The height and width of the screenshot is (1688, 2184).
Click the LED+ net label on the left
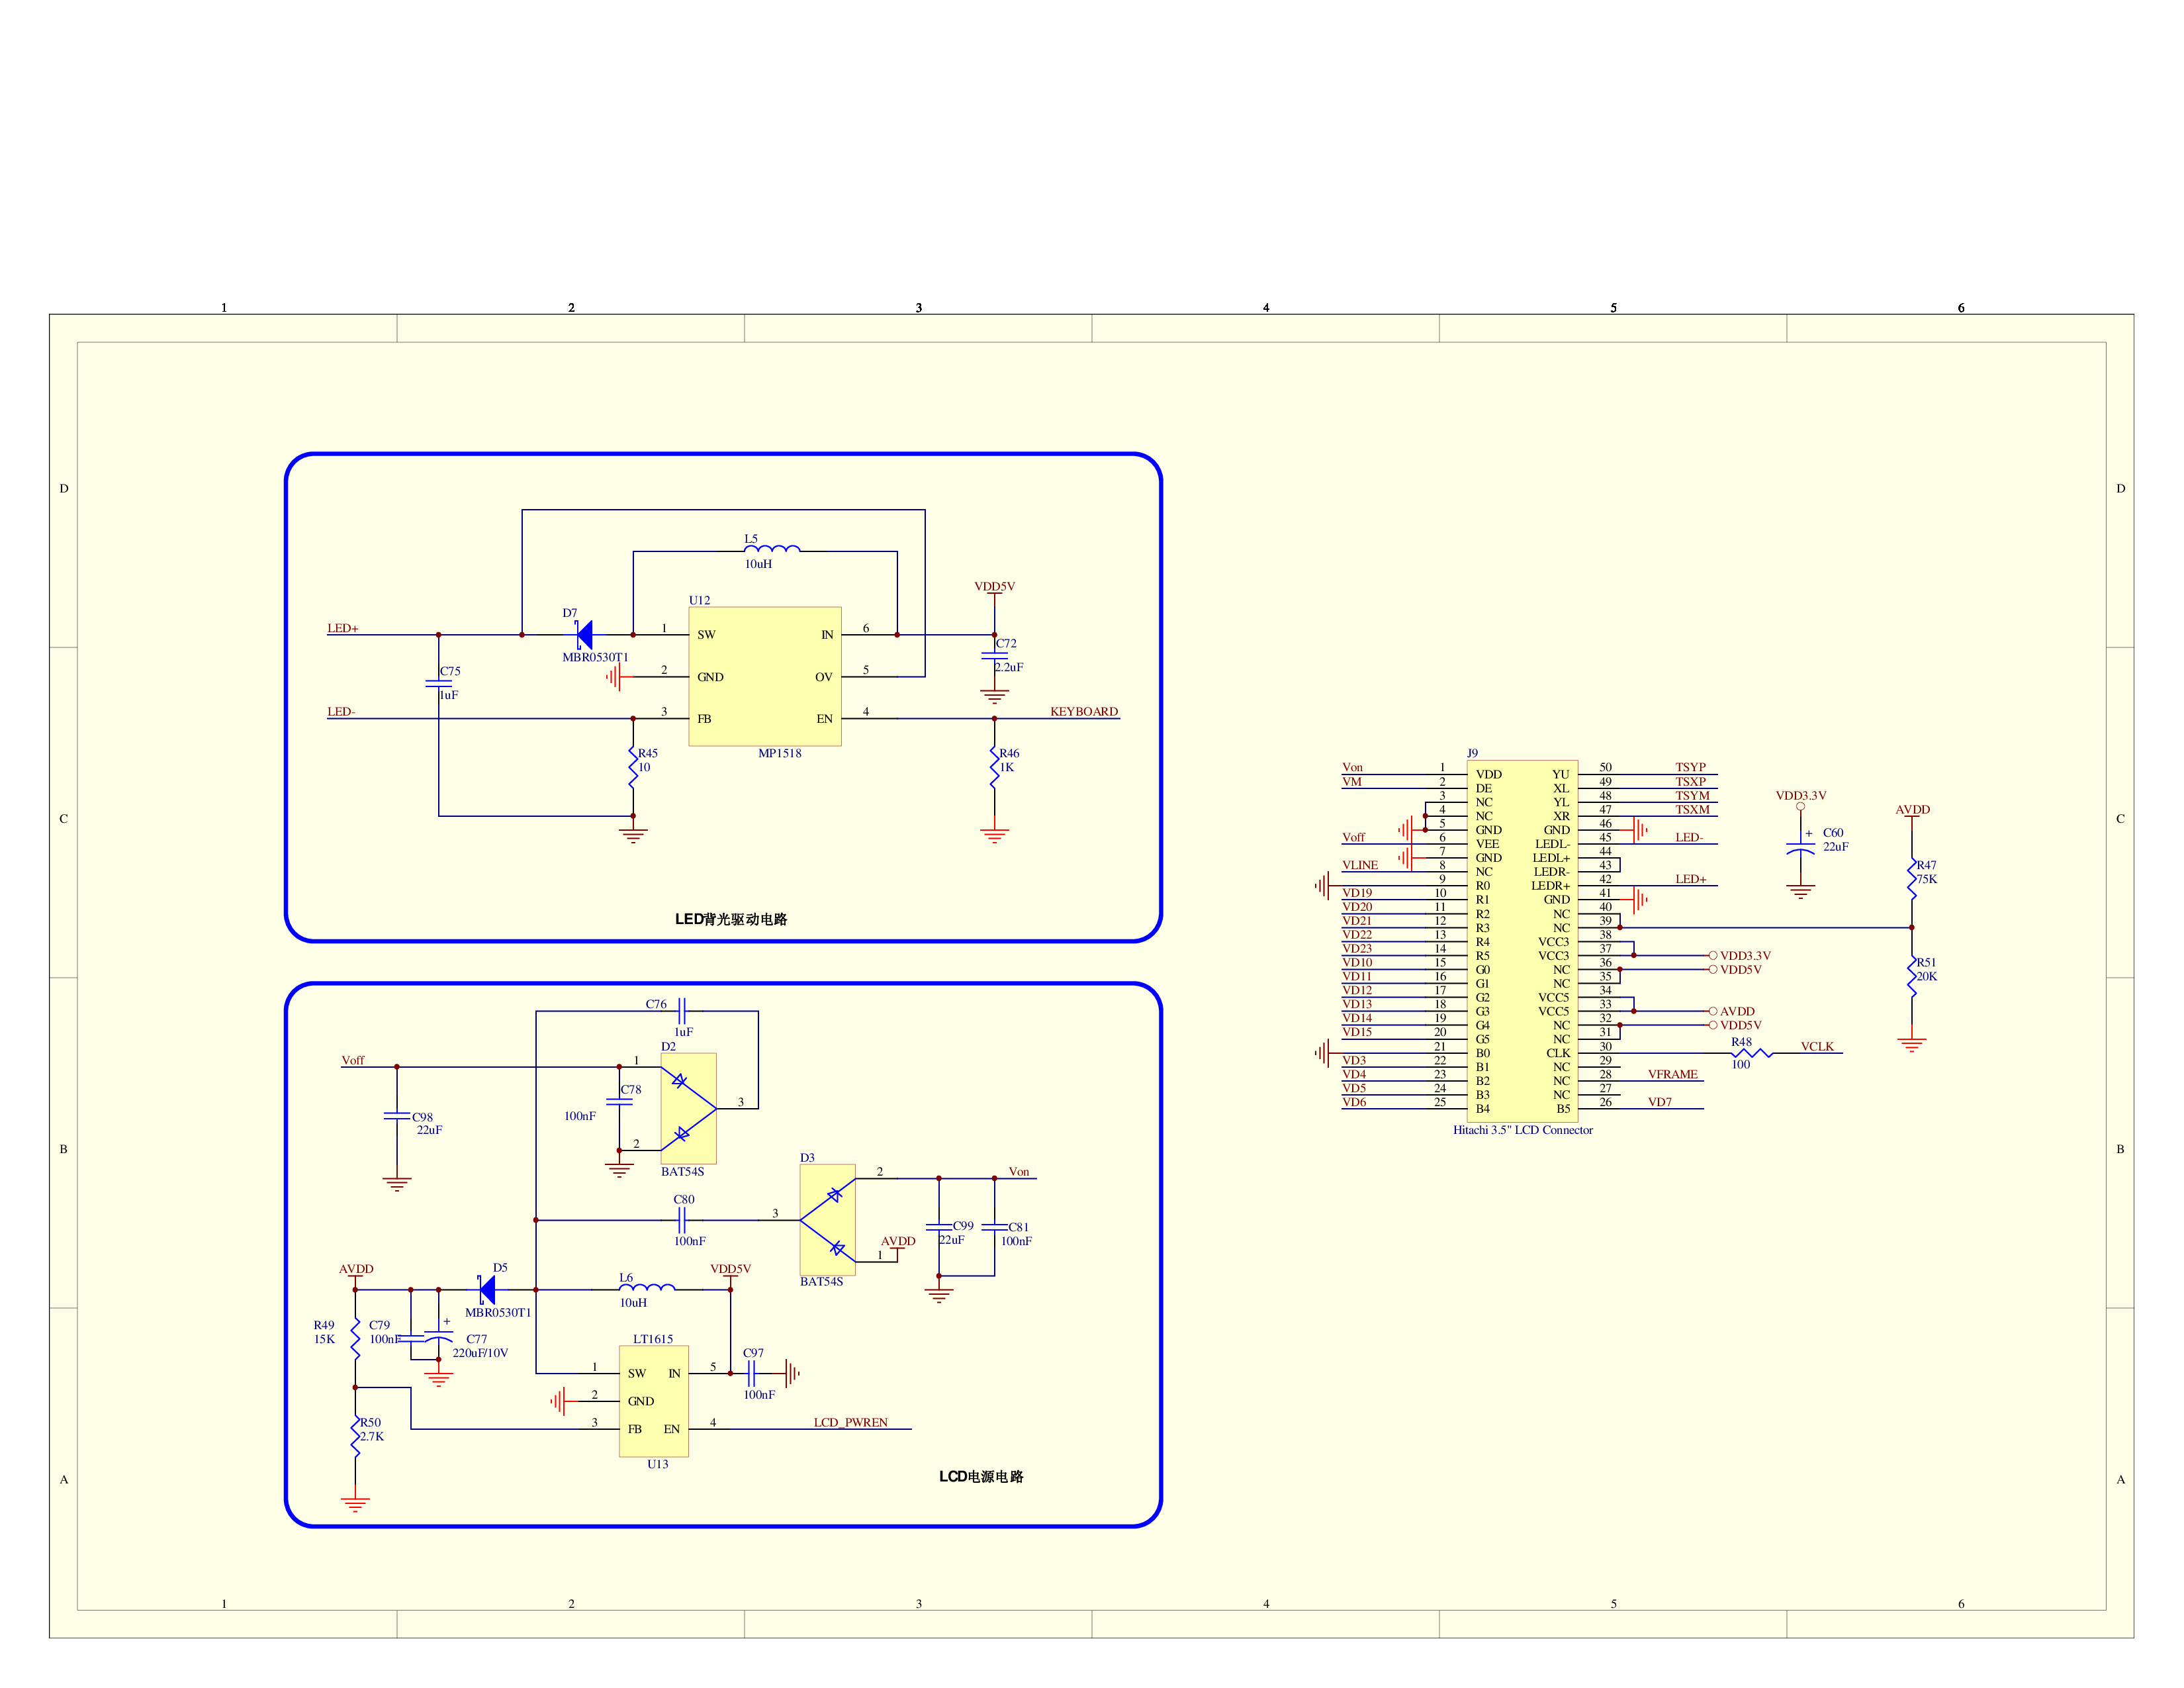(342, 629)
